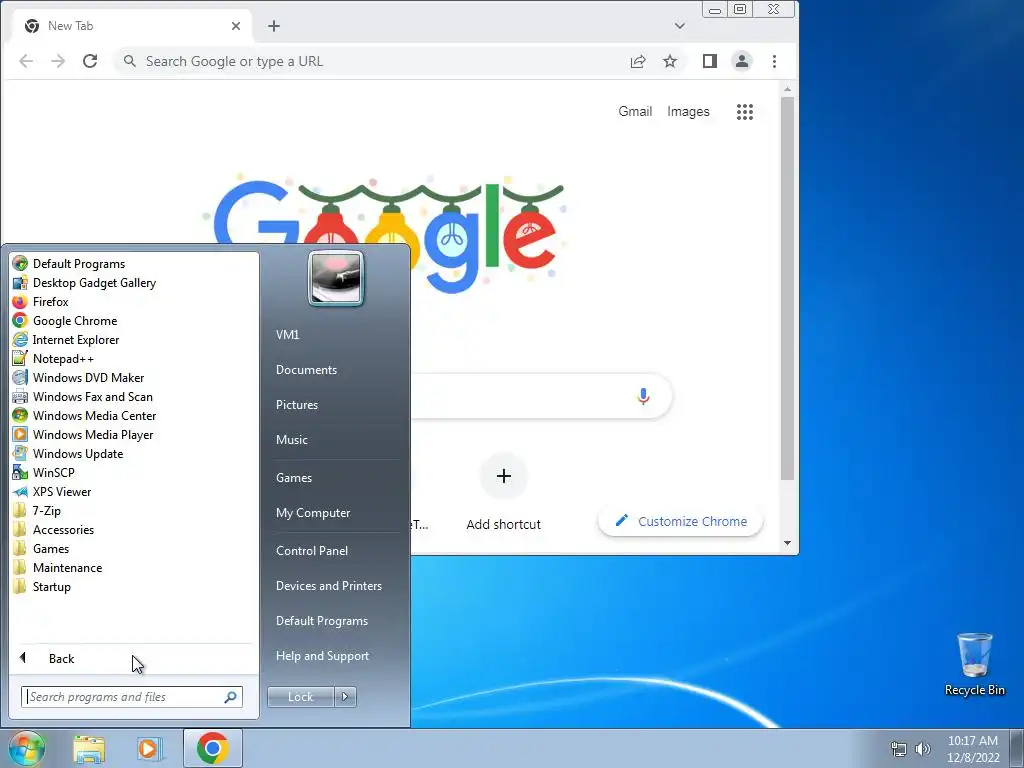Open Devices and Printers
Viewport: 1024px width, 768px height.
(328, 586)
